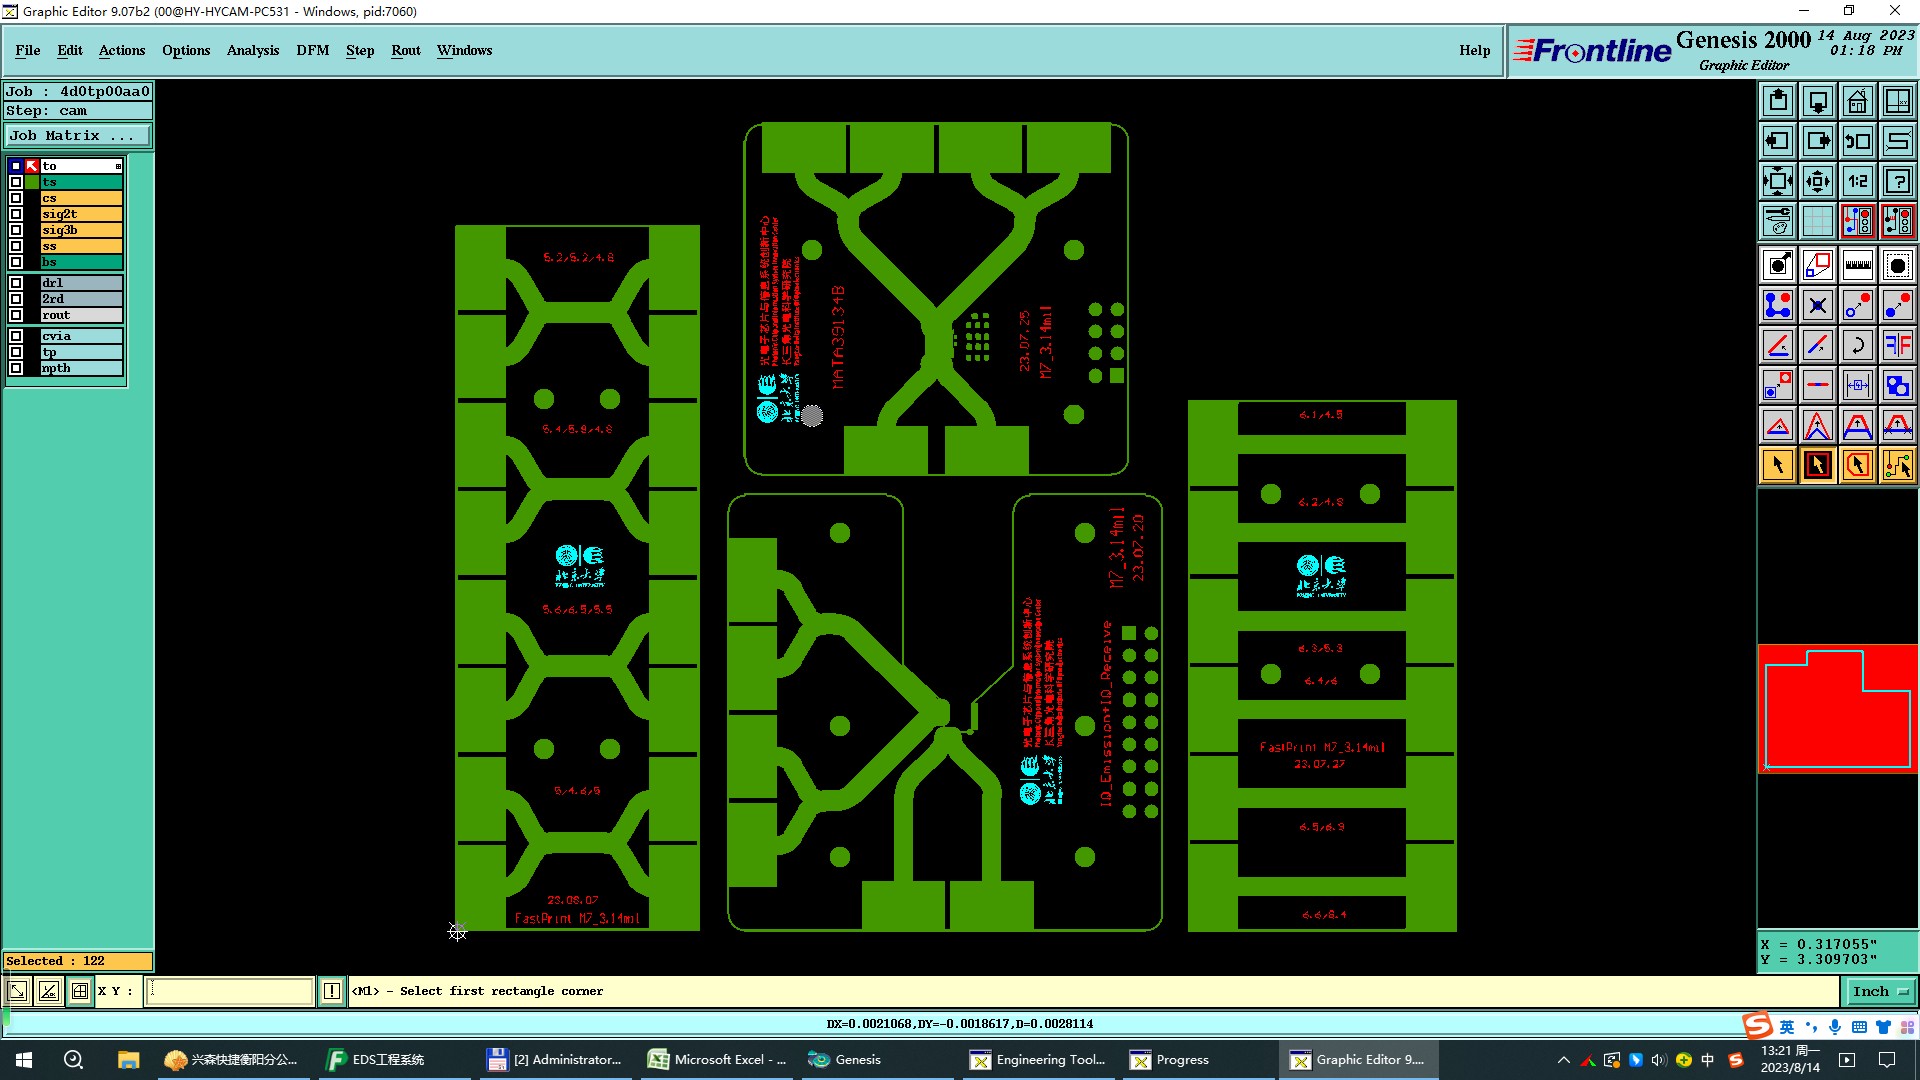
Task: Toggle display checkbox for cs layer
Action: tap(16, 198)
